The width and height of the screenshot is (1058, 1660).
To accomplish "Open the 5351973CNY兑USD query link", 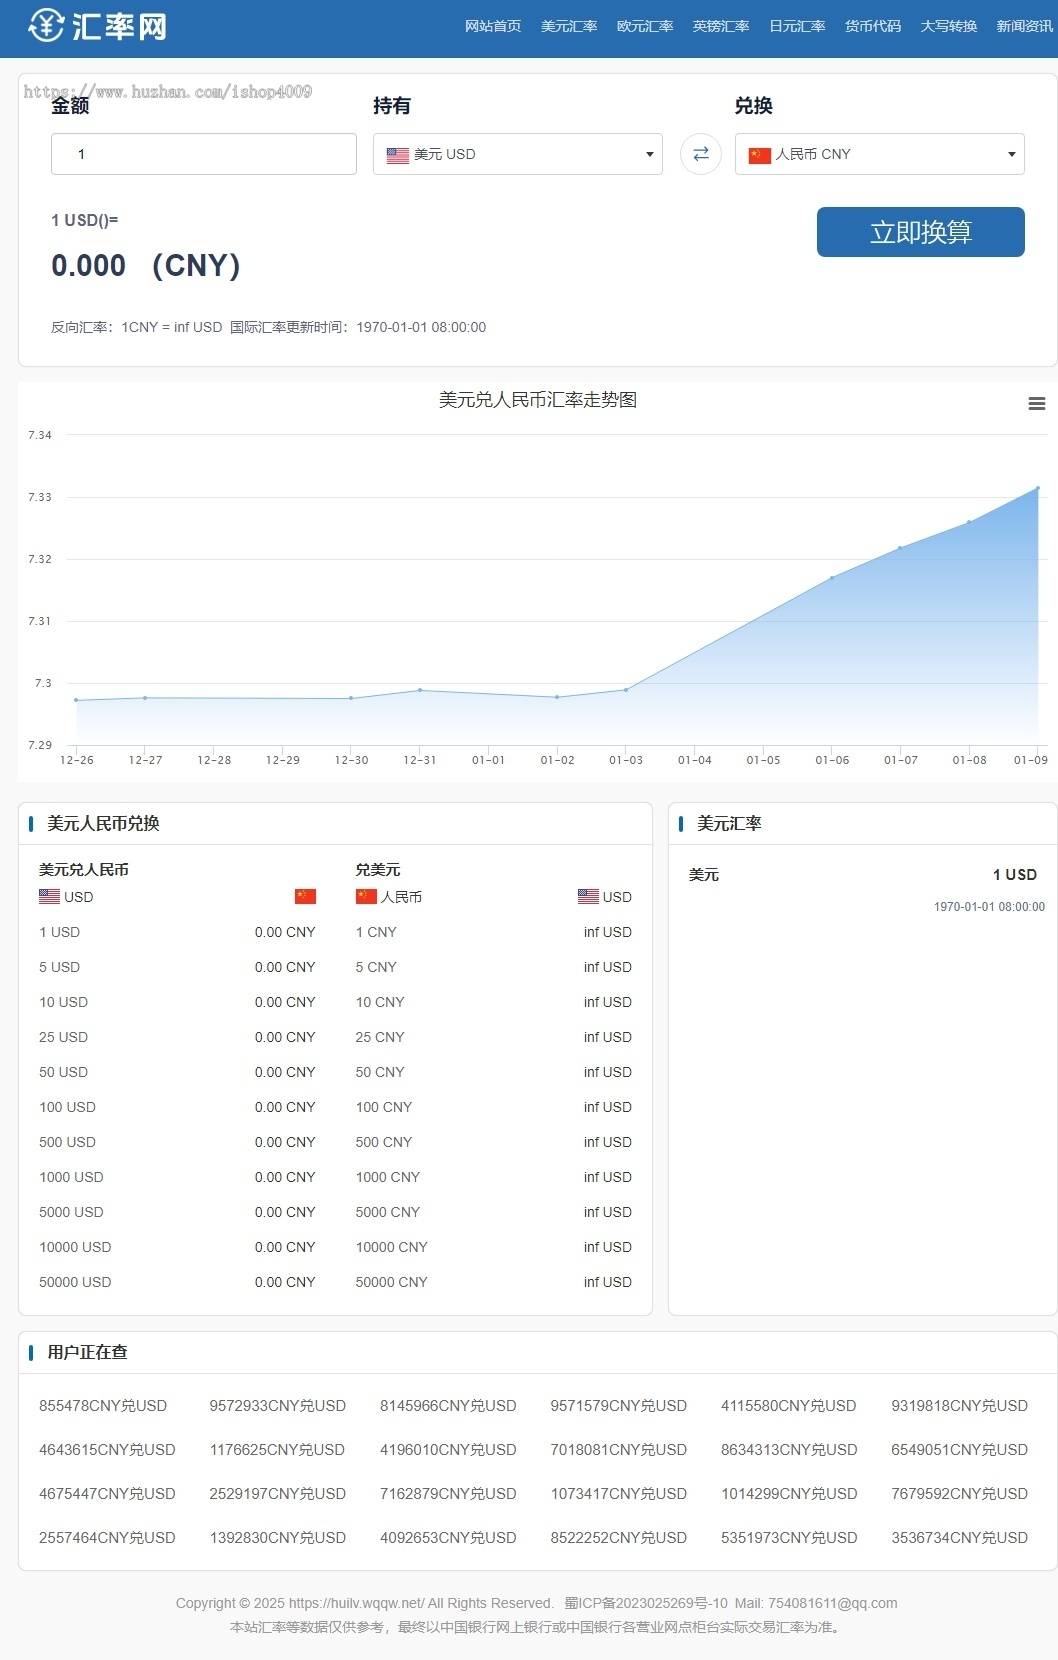I will [789, 1538].
